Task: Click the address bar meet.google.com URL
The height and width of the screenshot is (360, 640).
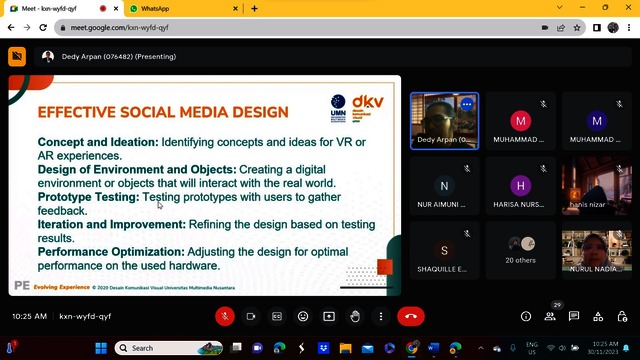Action: (x=119, y=28)
